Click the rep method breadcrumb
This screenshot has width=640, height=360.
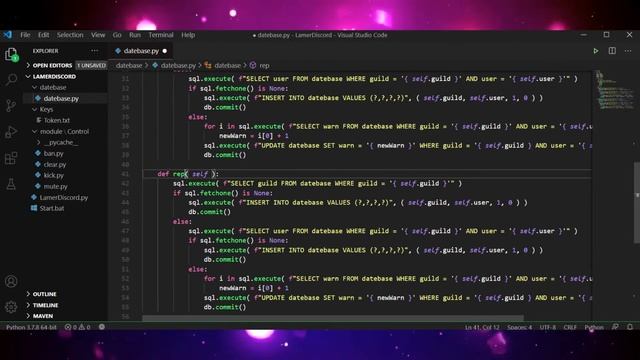click(260, 65)
